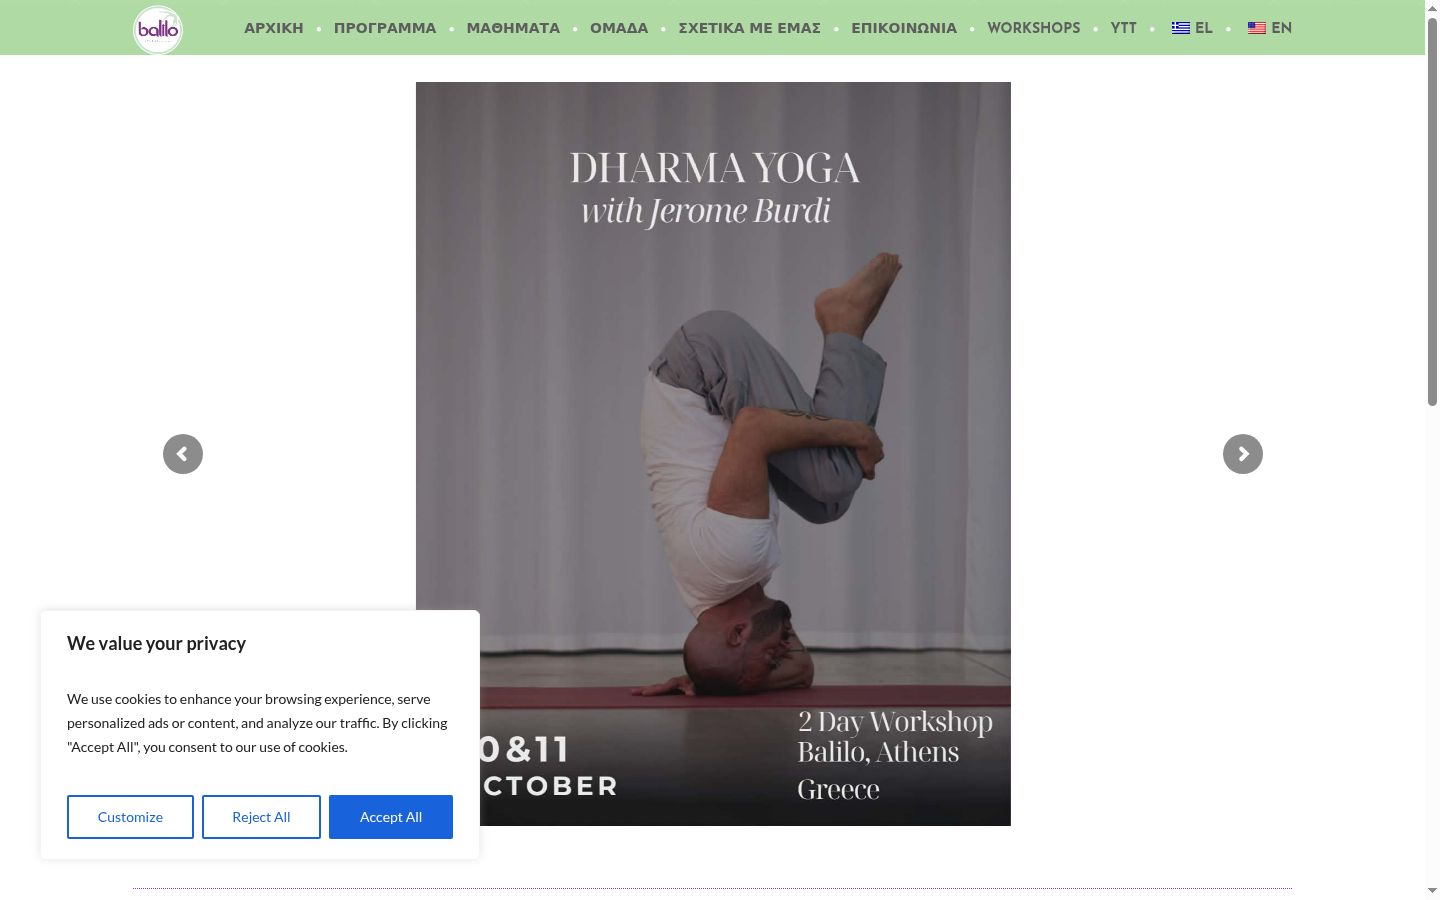Viewport: 1440px width, 900px height.
Task: Click Accept All cookies button
Action: (x=391, y=817)
